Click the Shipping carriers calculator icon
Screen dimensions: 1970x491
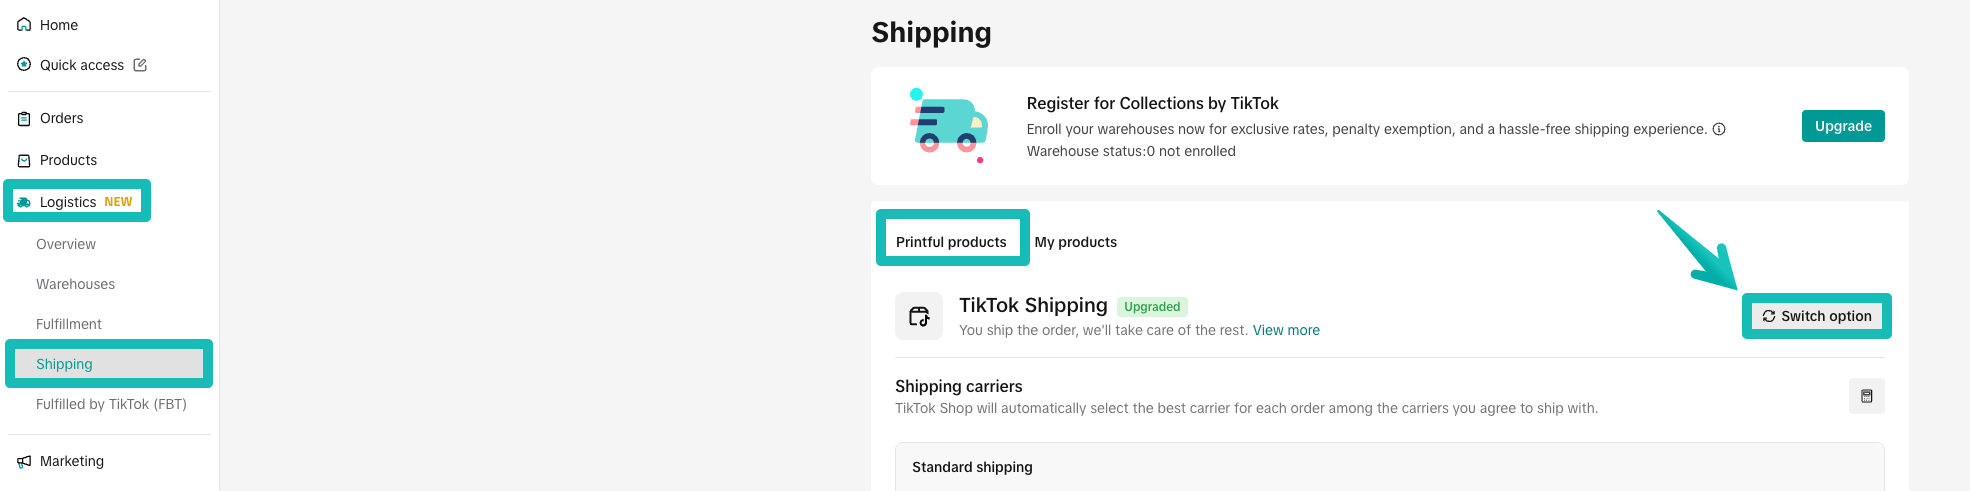tap(1866, 396)
